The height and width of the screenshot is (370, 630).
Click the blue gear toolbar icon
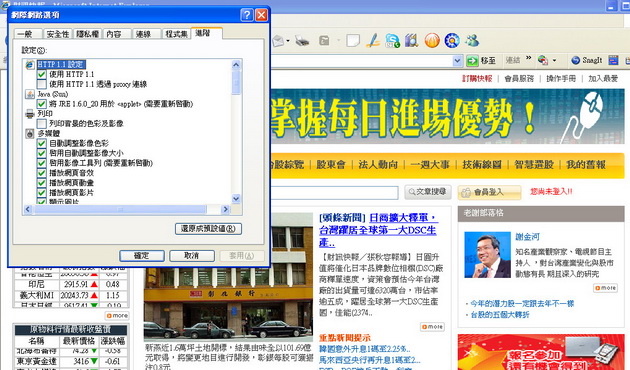[x=452, y=41]
